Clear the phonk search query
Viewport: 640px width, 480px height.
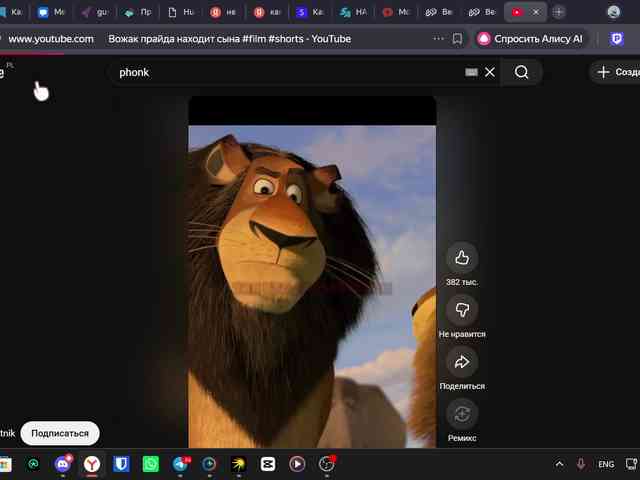coord(490,72)
